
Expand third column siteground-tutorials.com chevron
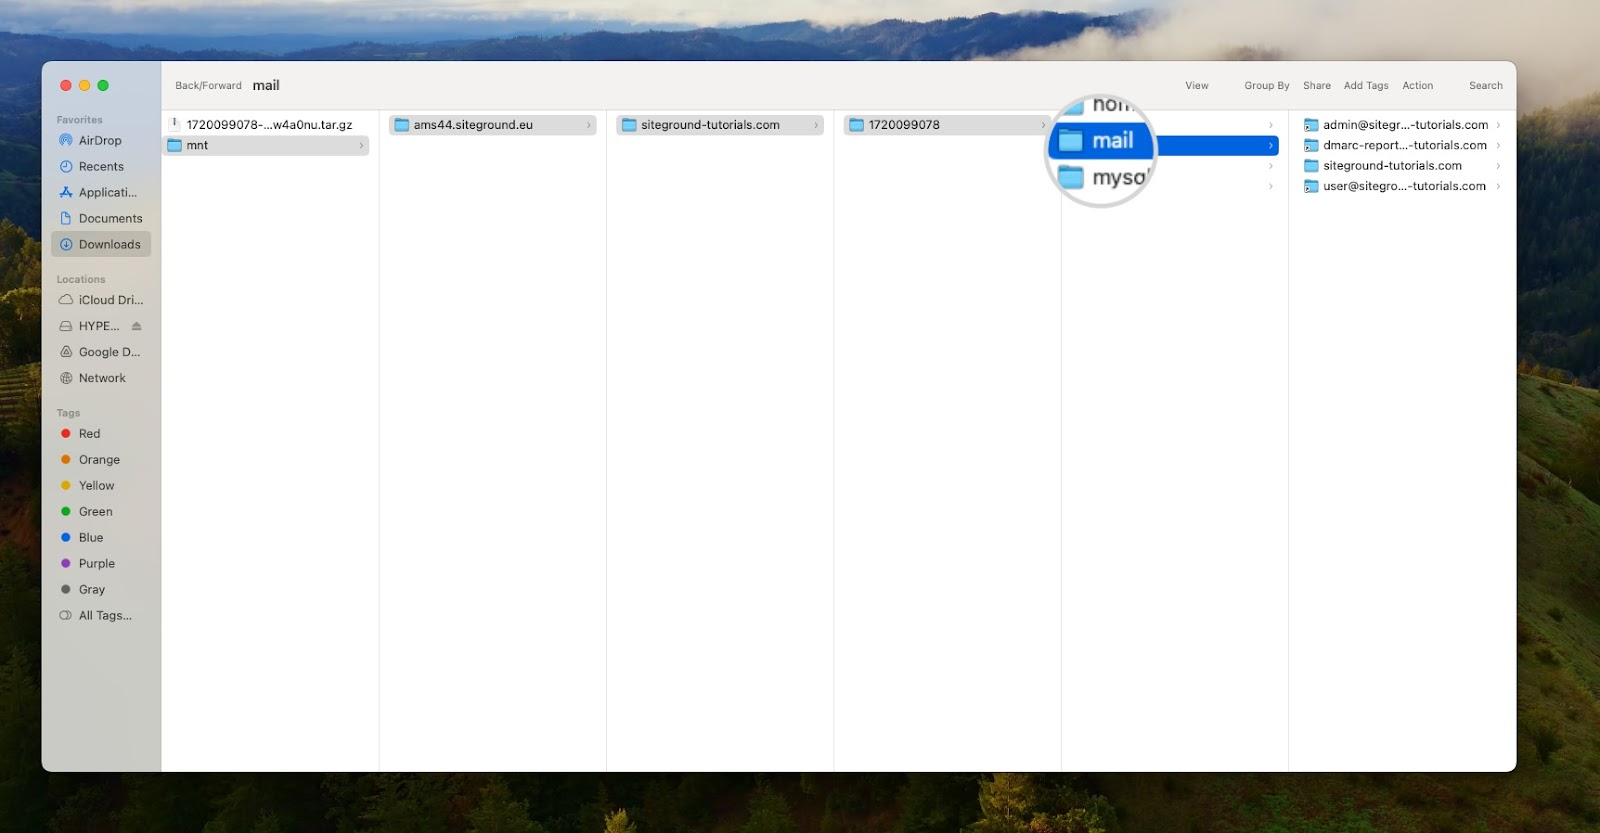tap(816, 125)
